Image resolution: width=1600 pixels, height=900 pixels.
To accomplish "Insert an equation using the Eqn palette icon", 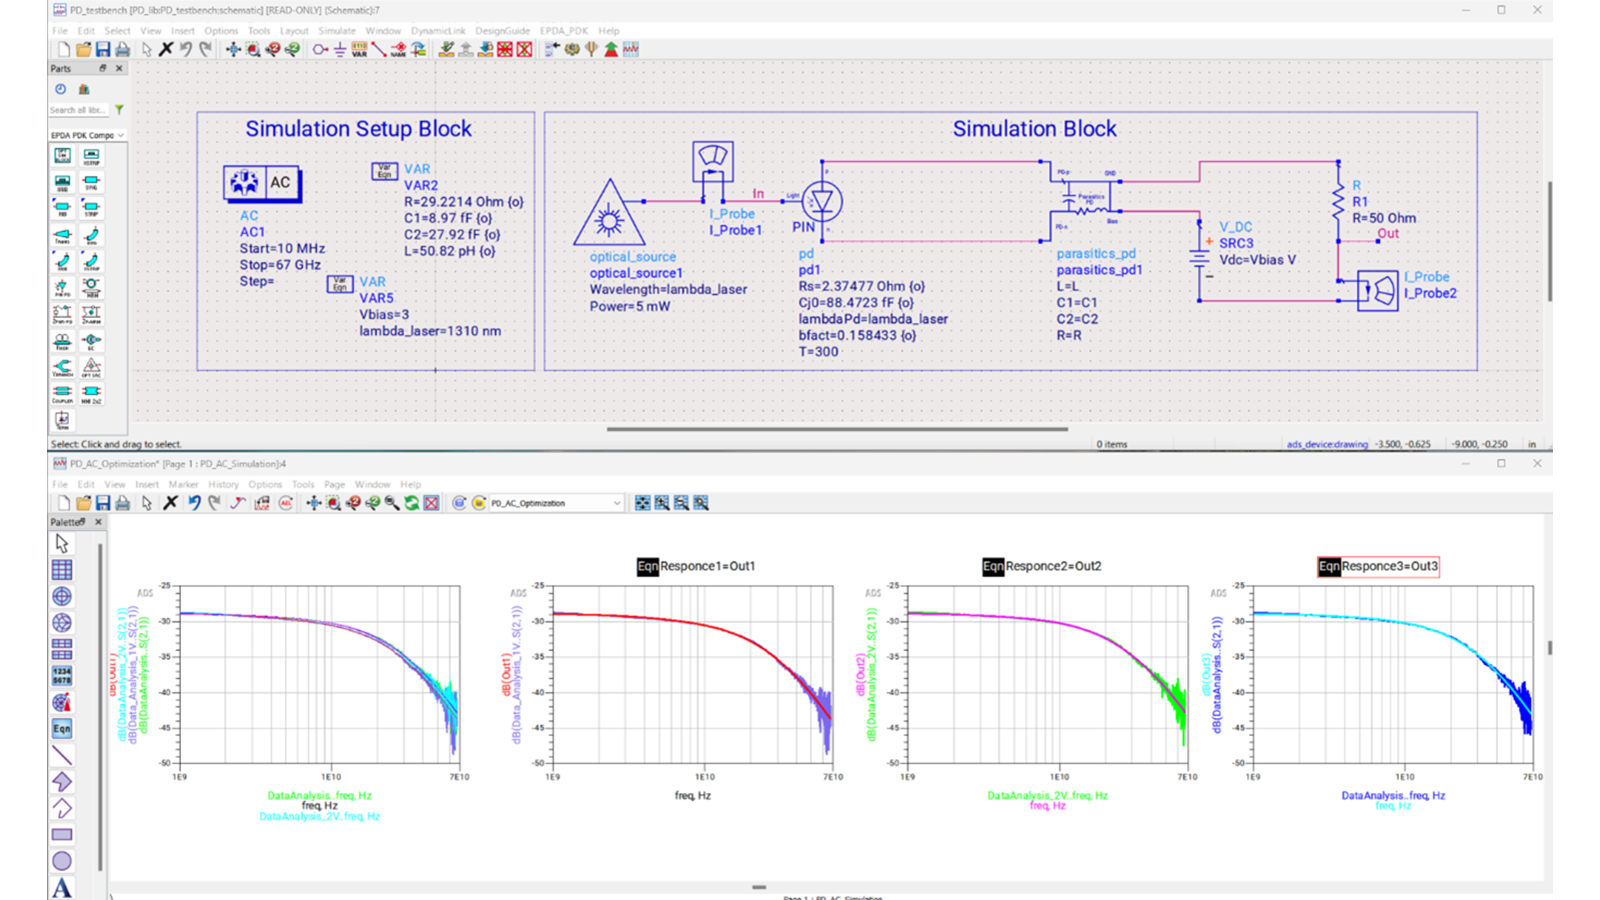I will [x=61, y=728].
